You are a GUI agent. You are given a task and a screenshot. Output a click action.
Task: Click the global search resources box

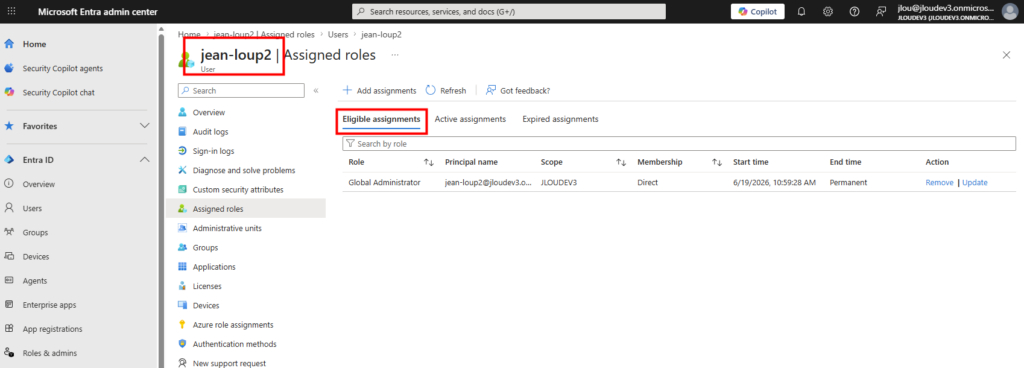pos(509,12)
